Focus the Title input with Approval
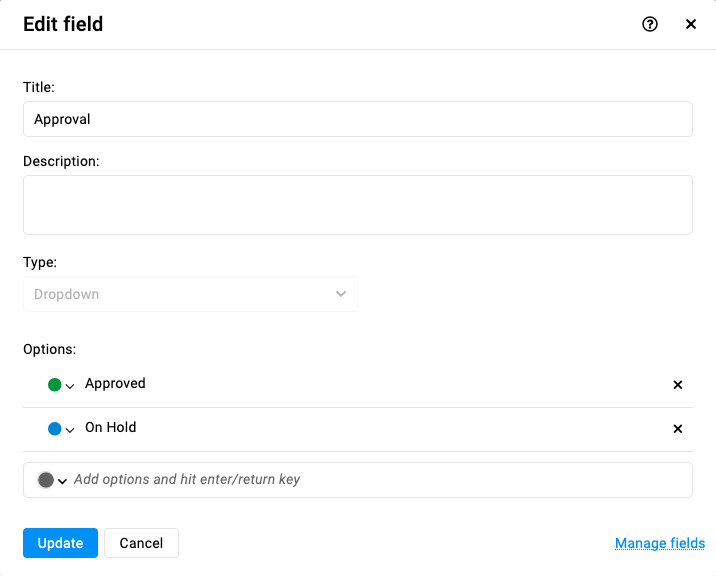716x576 pixels. [x=358, y=119]
